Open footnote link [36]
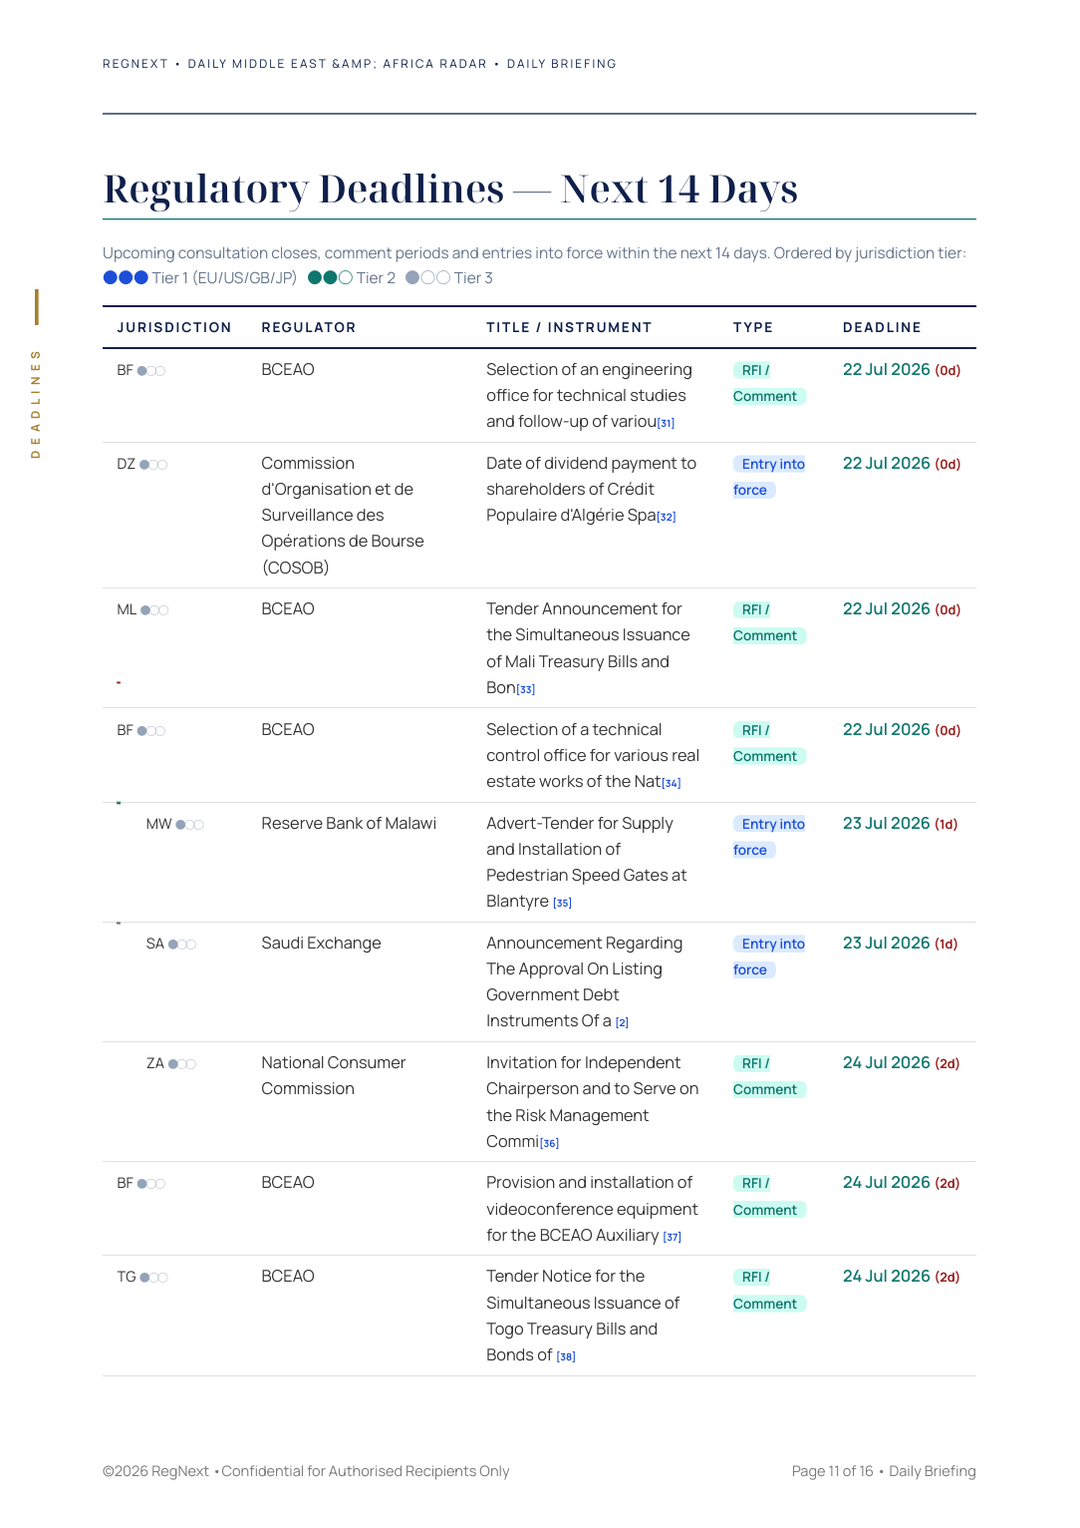 click(x=550, y=1143)
